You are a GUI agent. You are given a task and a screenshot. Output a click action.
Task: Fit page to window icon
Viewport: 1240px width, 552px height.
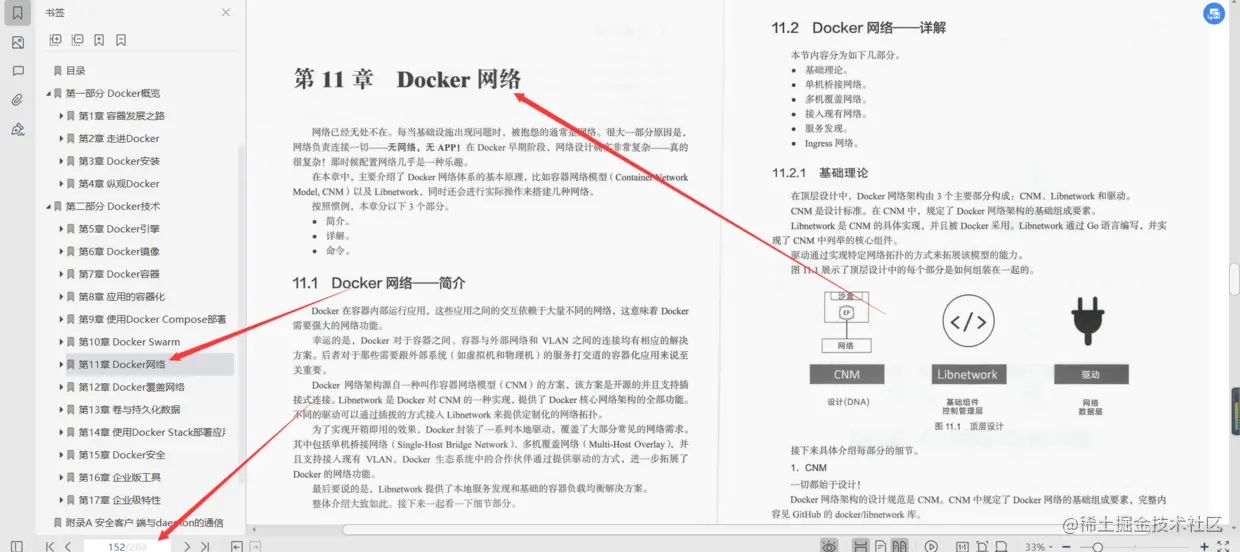point(982,546)
